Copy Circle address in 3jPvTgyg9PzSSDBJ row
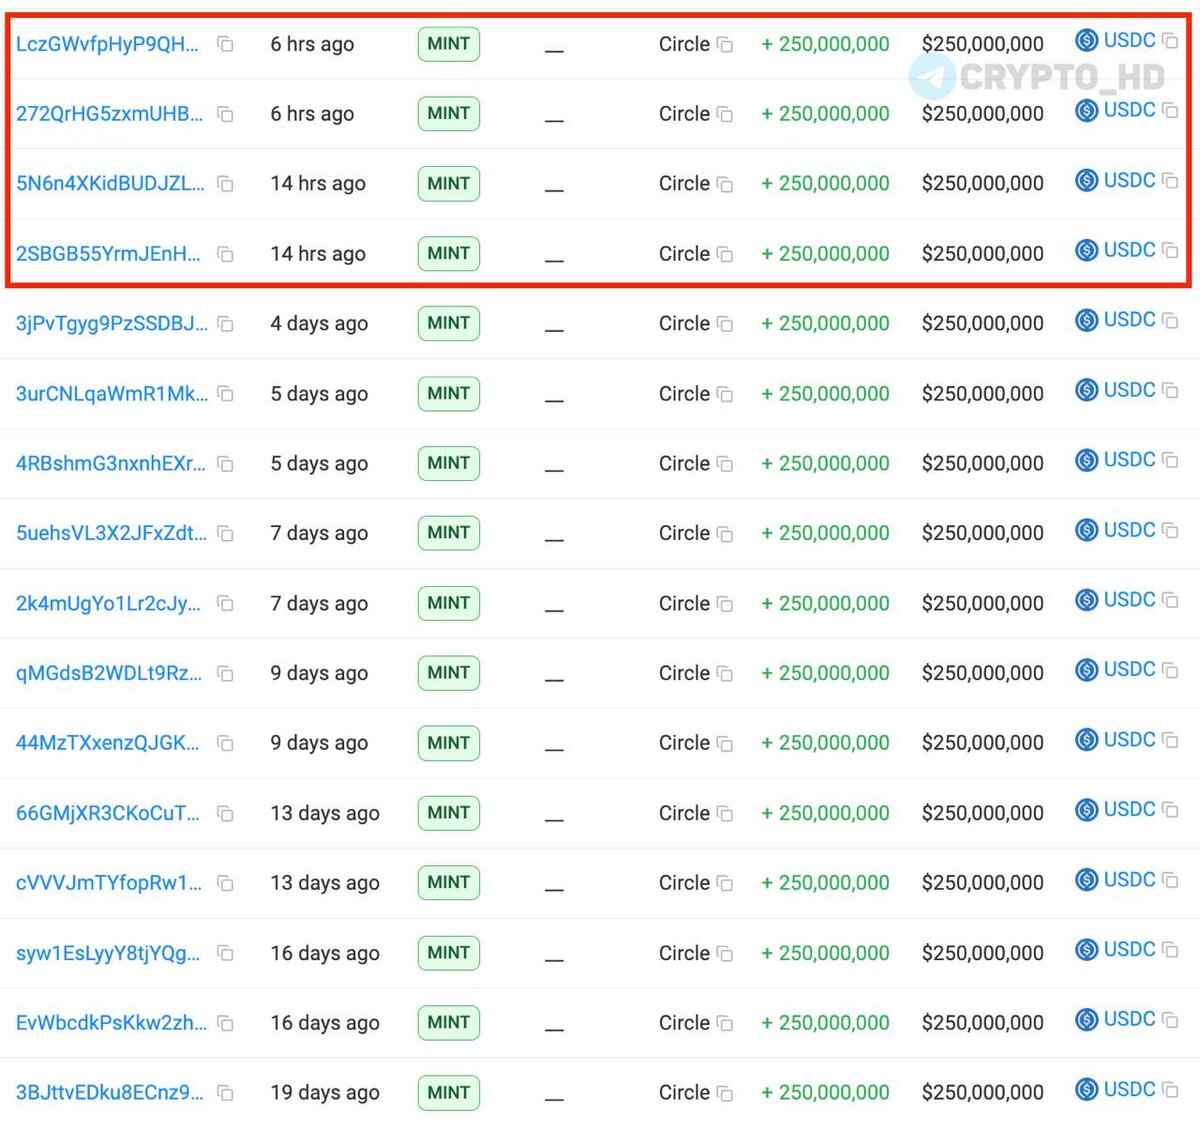The height and width of the screenshot is (1127, 1200). point(725,325)
